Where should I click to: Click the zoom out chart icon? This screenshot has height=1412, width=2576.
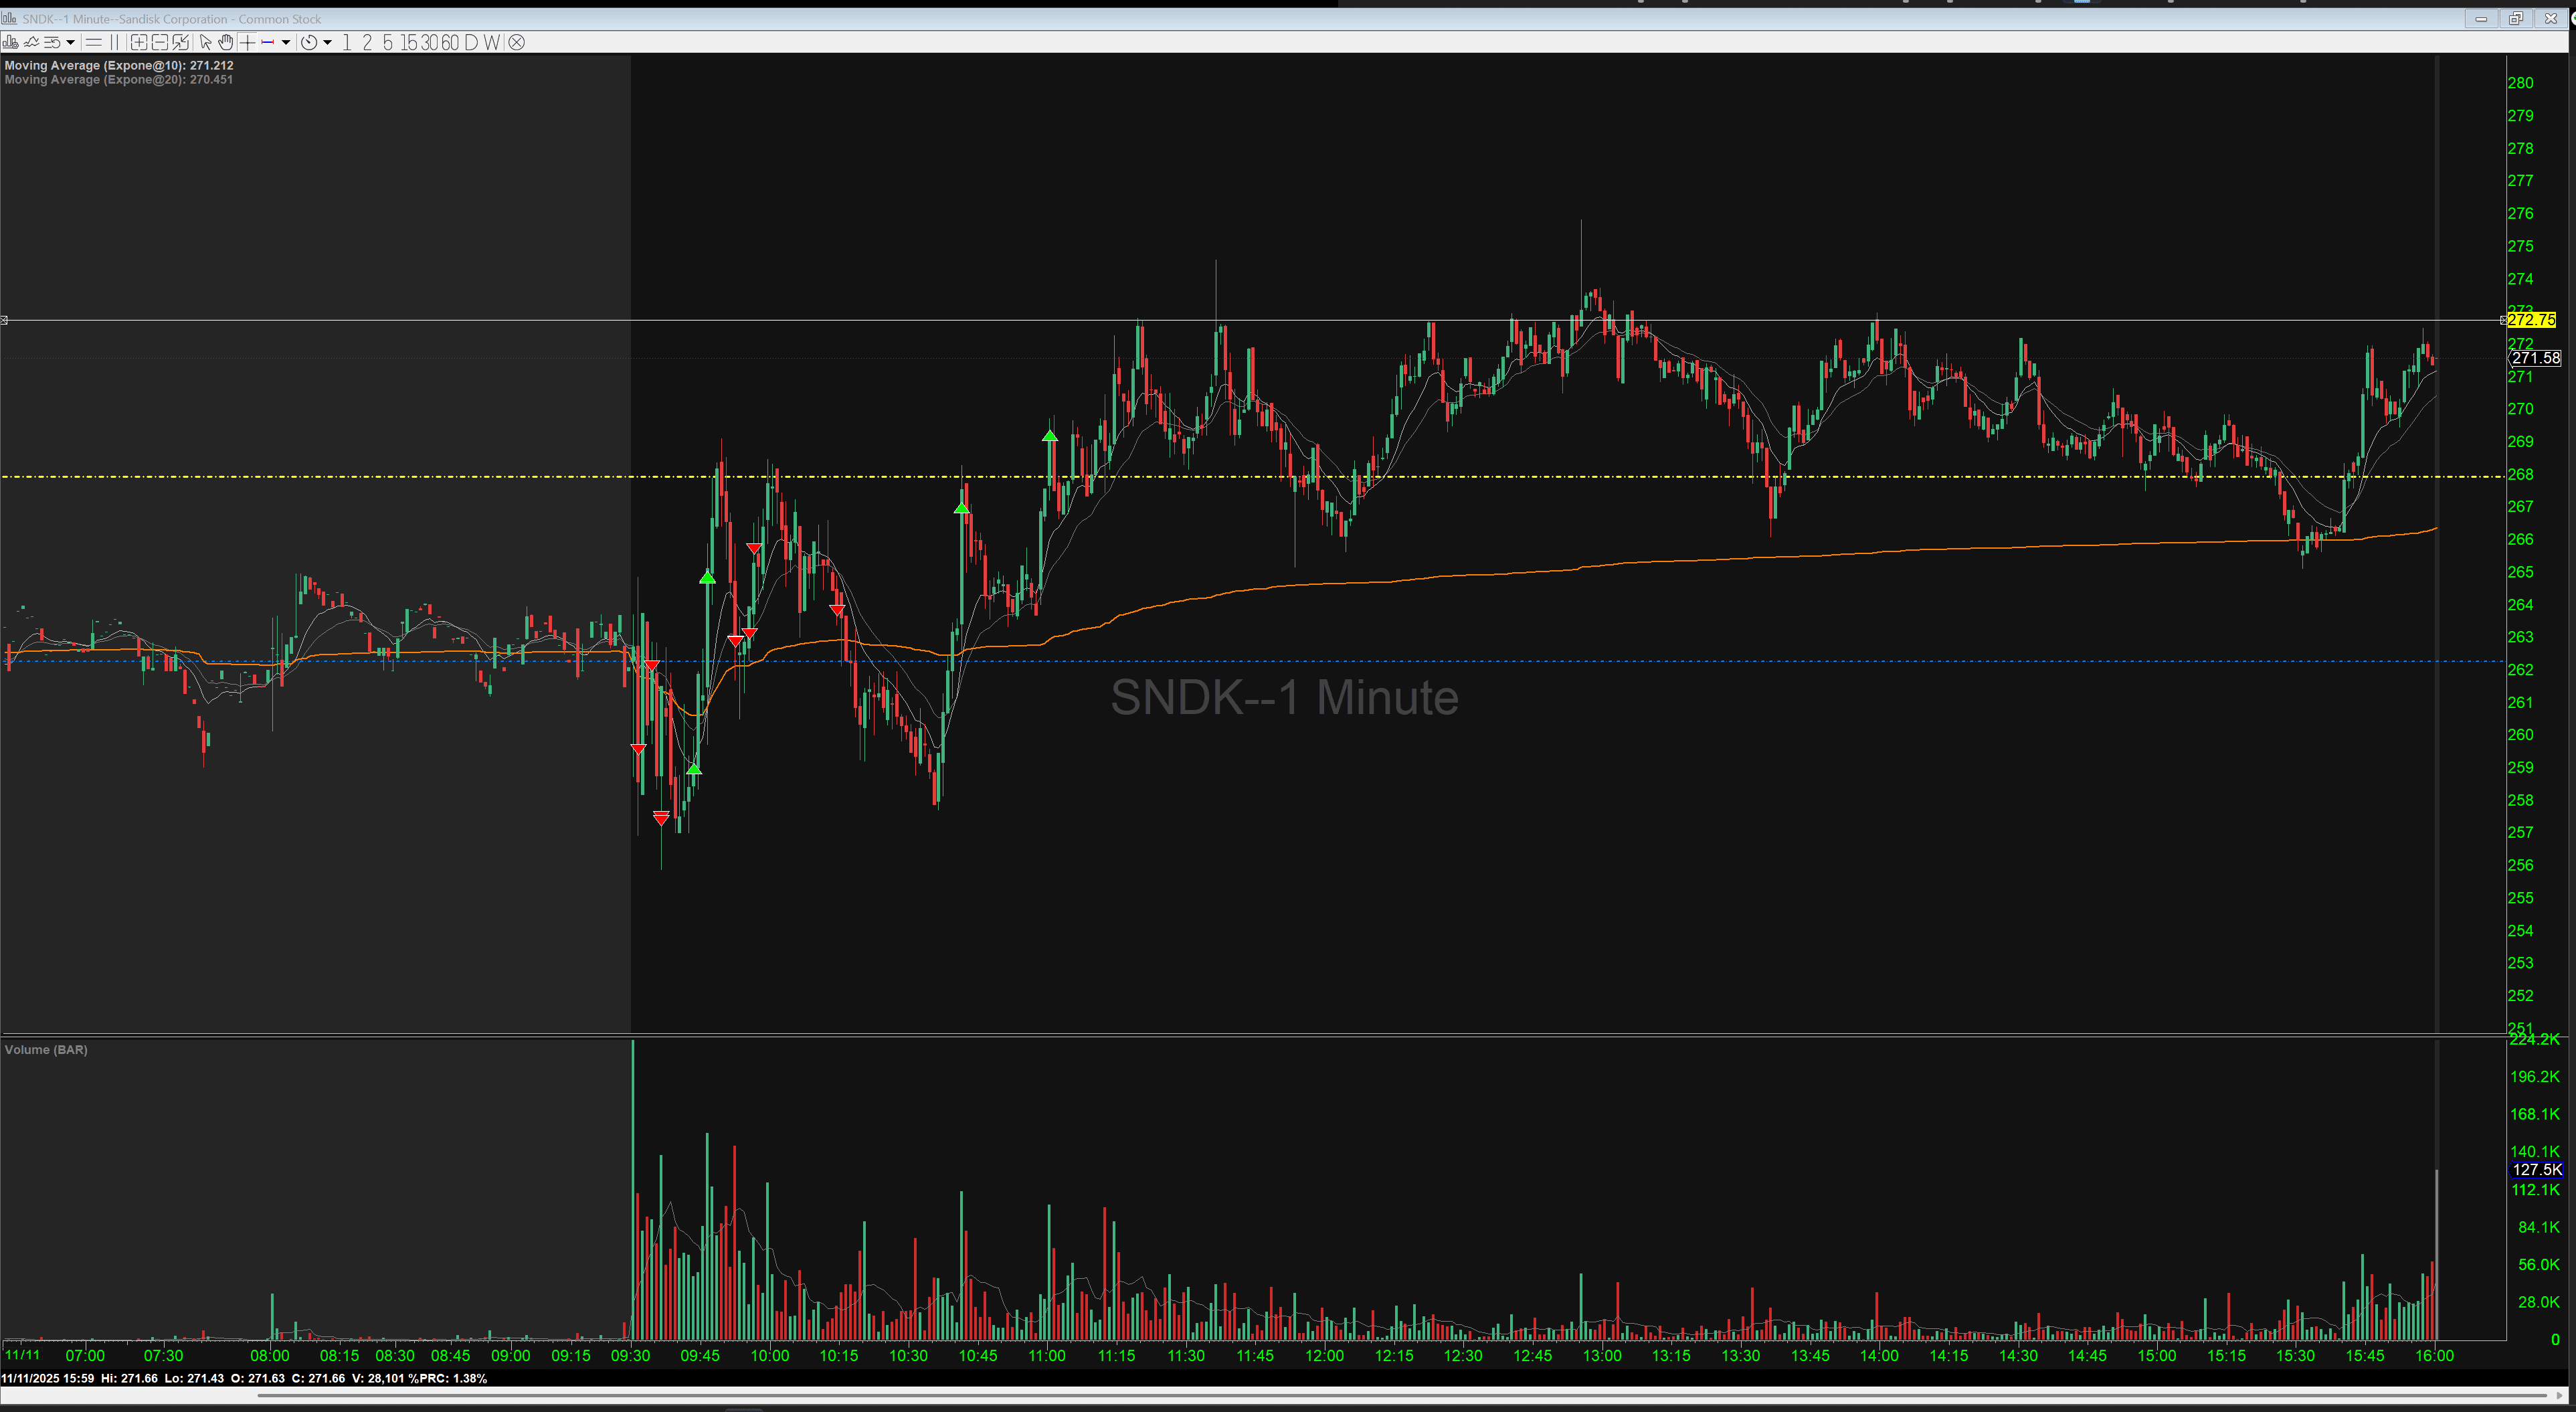[x=159, y=42]
